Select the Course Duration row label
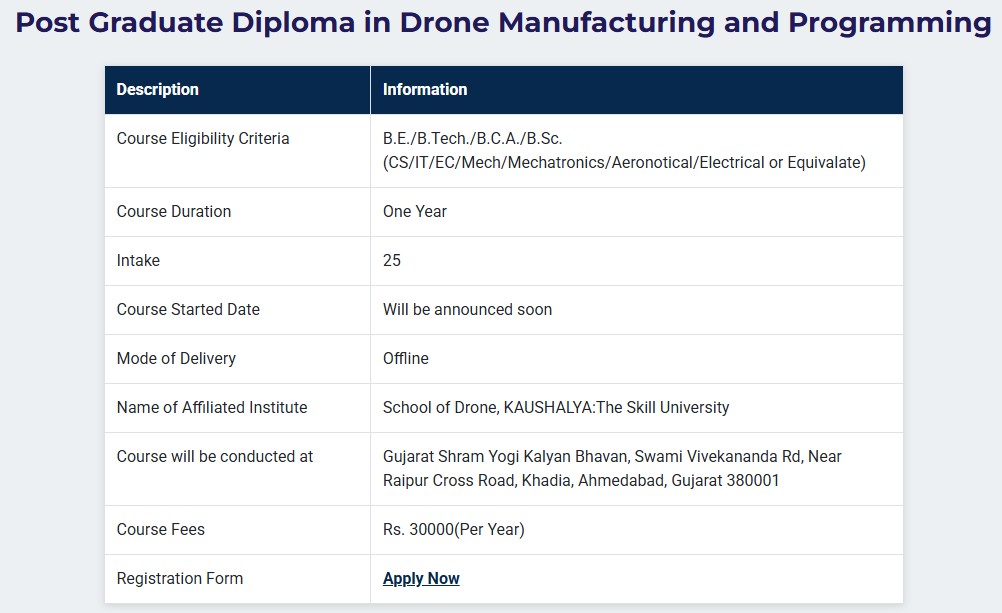1002x613 pixels. coord(174,212)
